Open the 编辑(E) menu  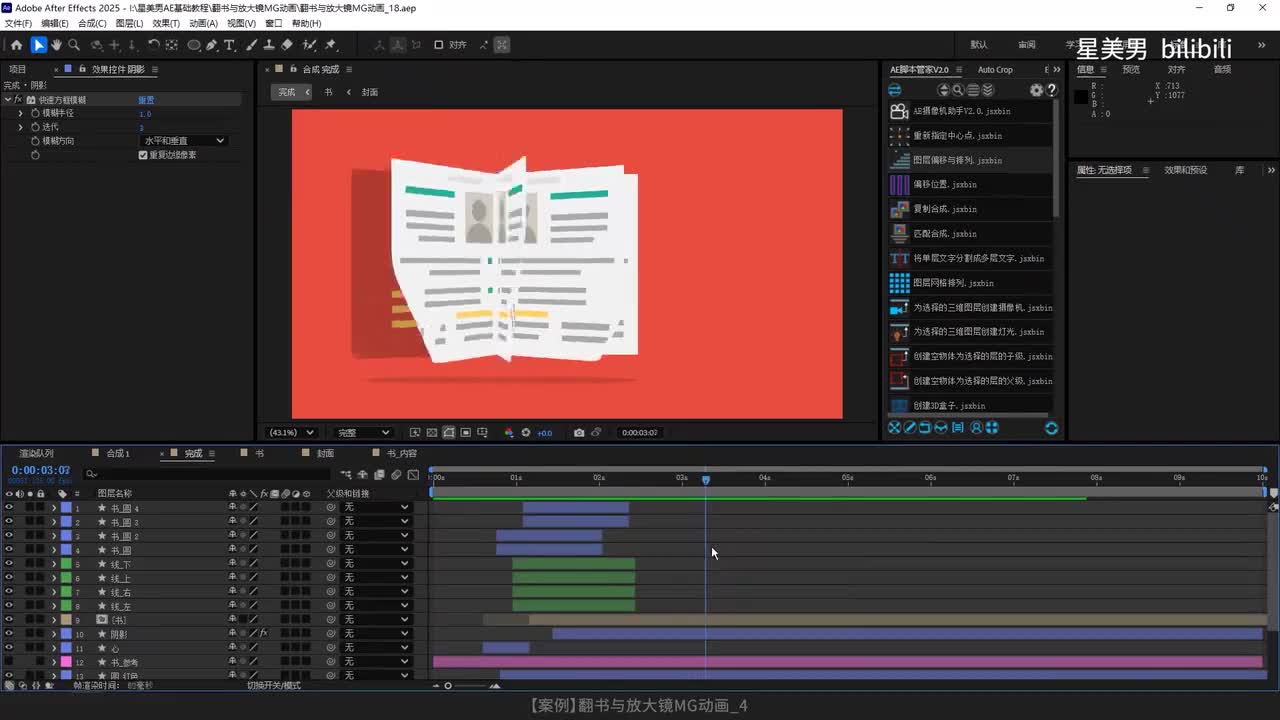click(x=55, y=23)
